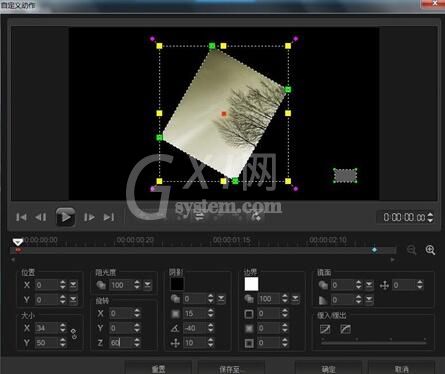The width and height of the screenshot is (445, 374).
Task: Click the shadow direction angle icon
Action: (x=175, y=328)
